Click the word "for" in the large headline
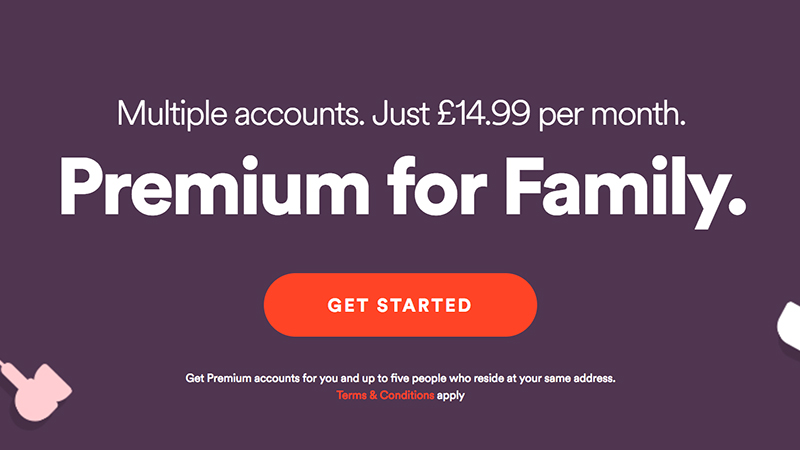 [x=437, y=185]
